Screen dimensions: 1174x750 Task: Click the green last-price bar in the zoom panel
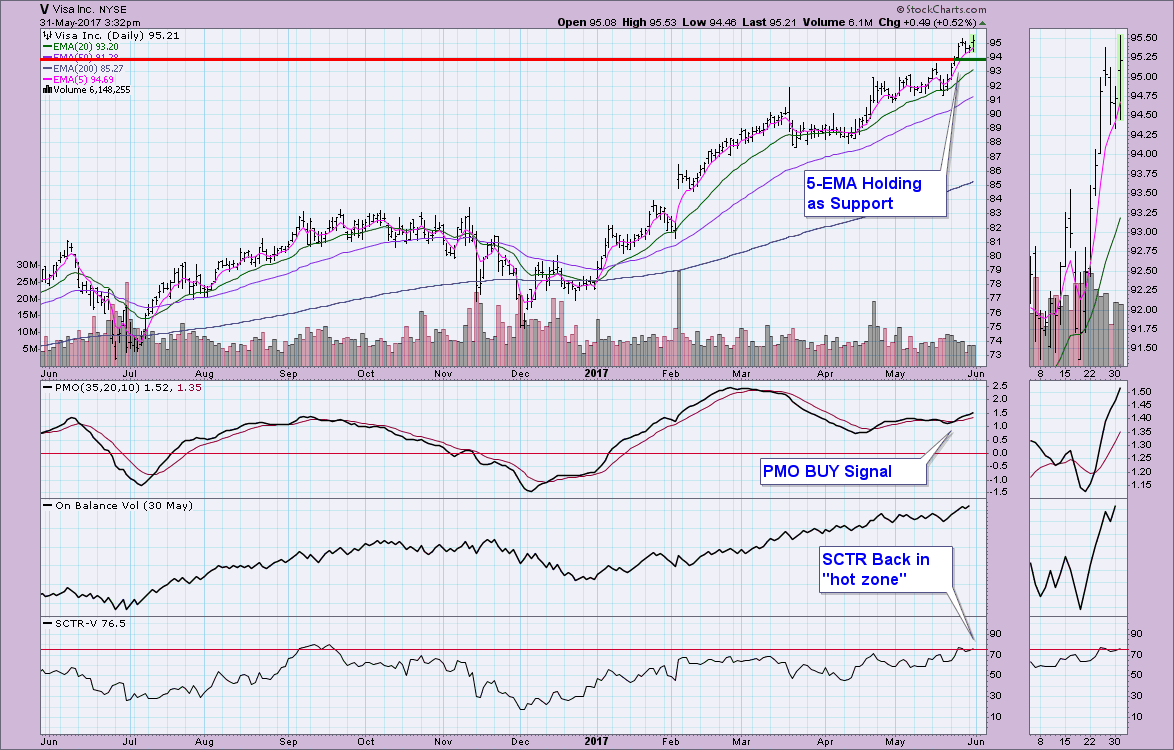(x=1120, y=77)
